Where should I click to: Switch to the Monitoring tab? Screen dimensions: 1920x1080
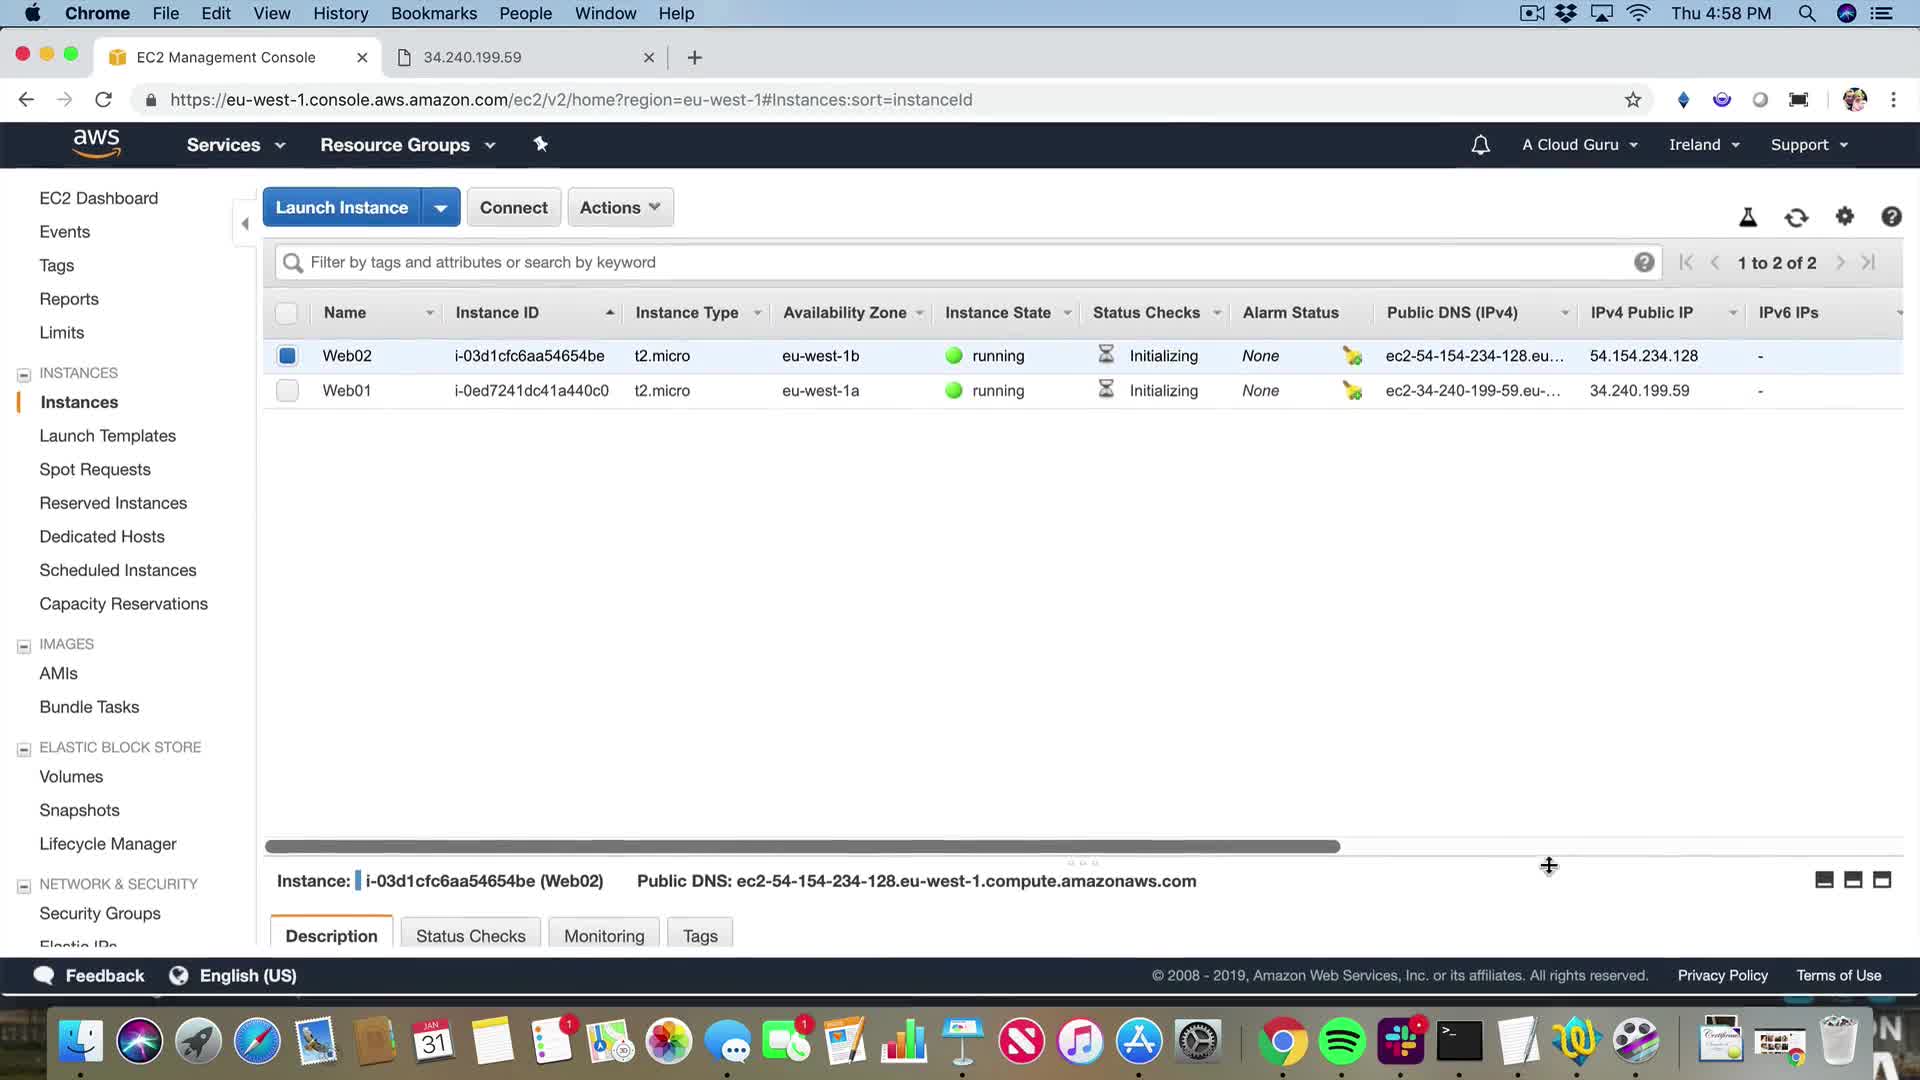[604, 936]
